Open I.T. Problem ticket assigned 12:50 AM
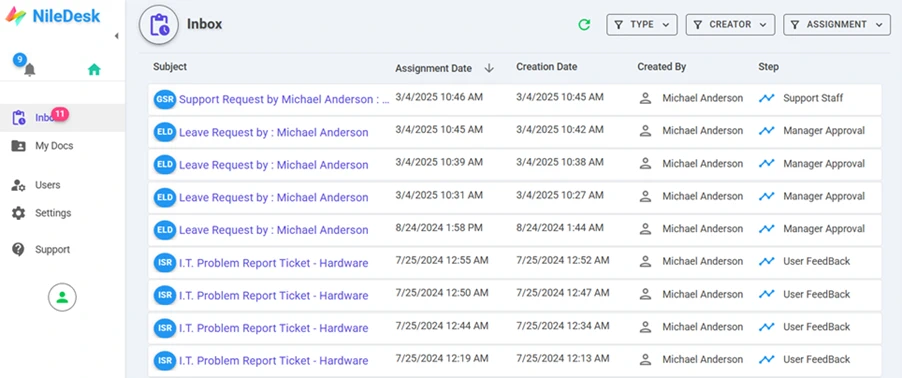Screen dimensions: 902x378 (273, 296)
